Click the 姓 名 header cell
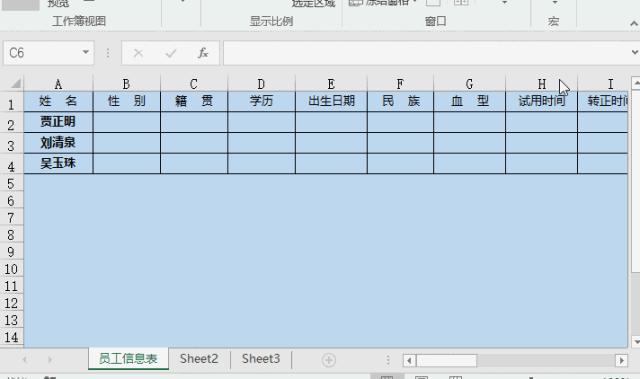The height and width of the screenshot is (379, 640). [58, 101]
